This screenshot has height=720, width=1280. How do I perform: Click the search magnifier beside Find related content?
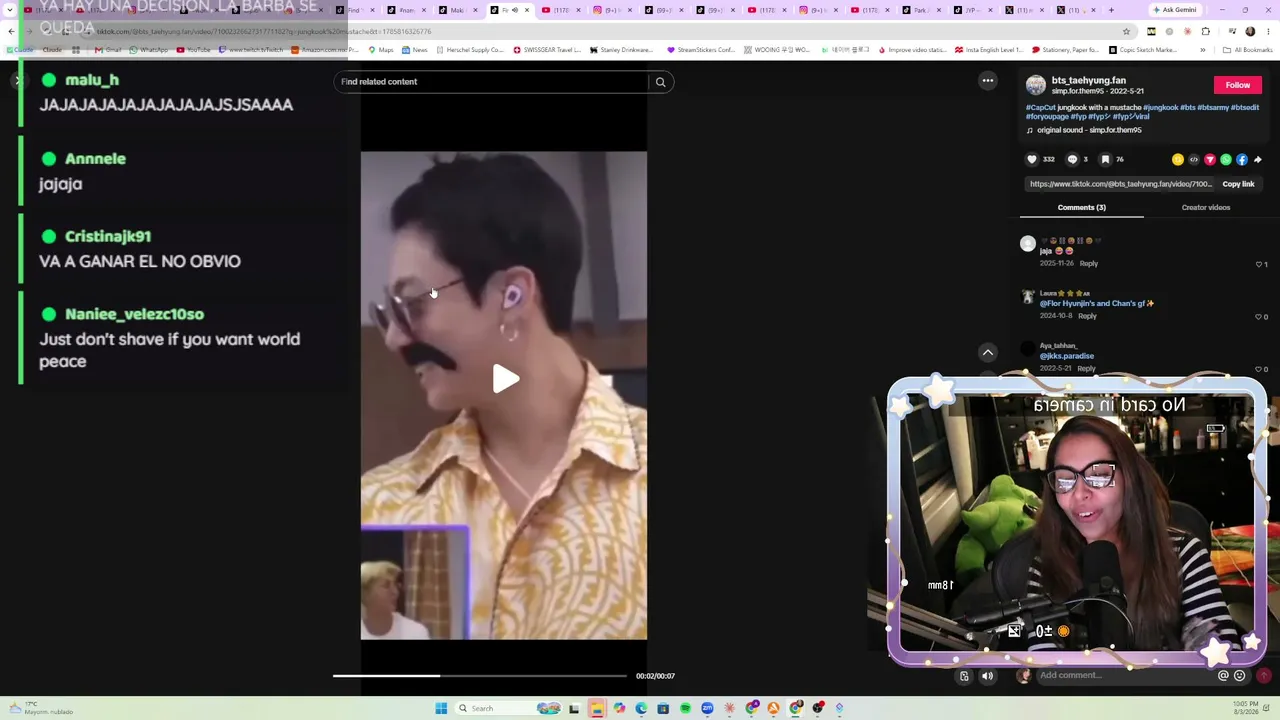coord(660,82)
